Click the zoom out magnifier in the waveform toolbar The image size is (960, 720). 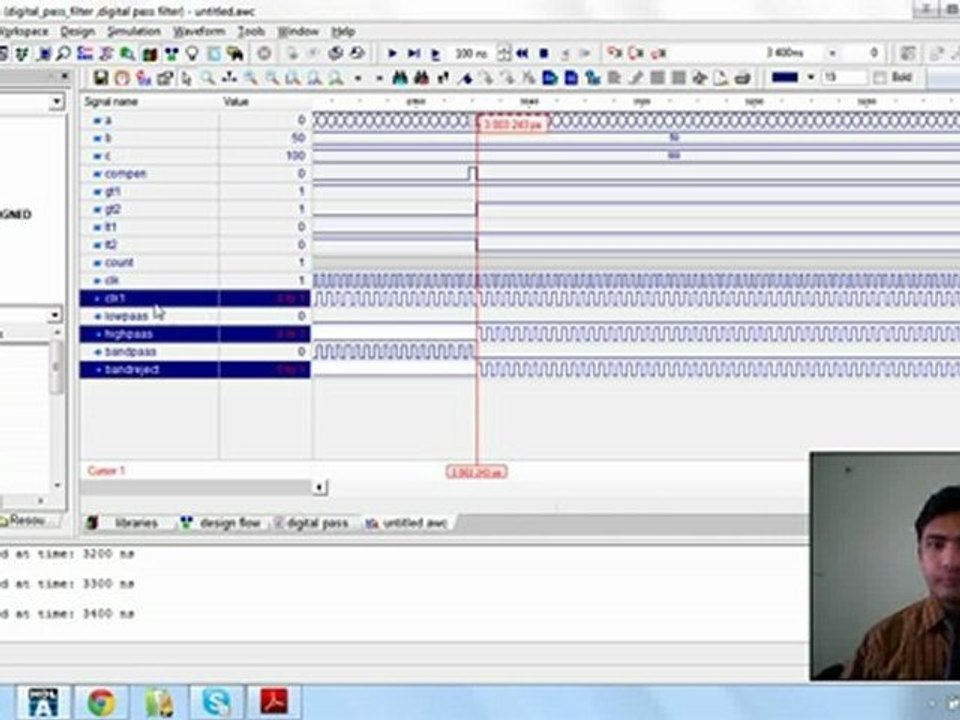pyautogui.click(x=272, y=78)
